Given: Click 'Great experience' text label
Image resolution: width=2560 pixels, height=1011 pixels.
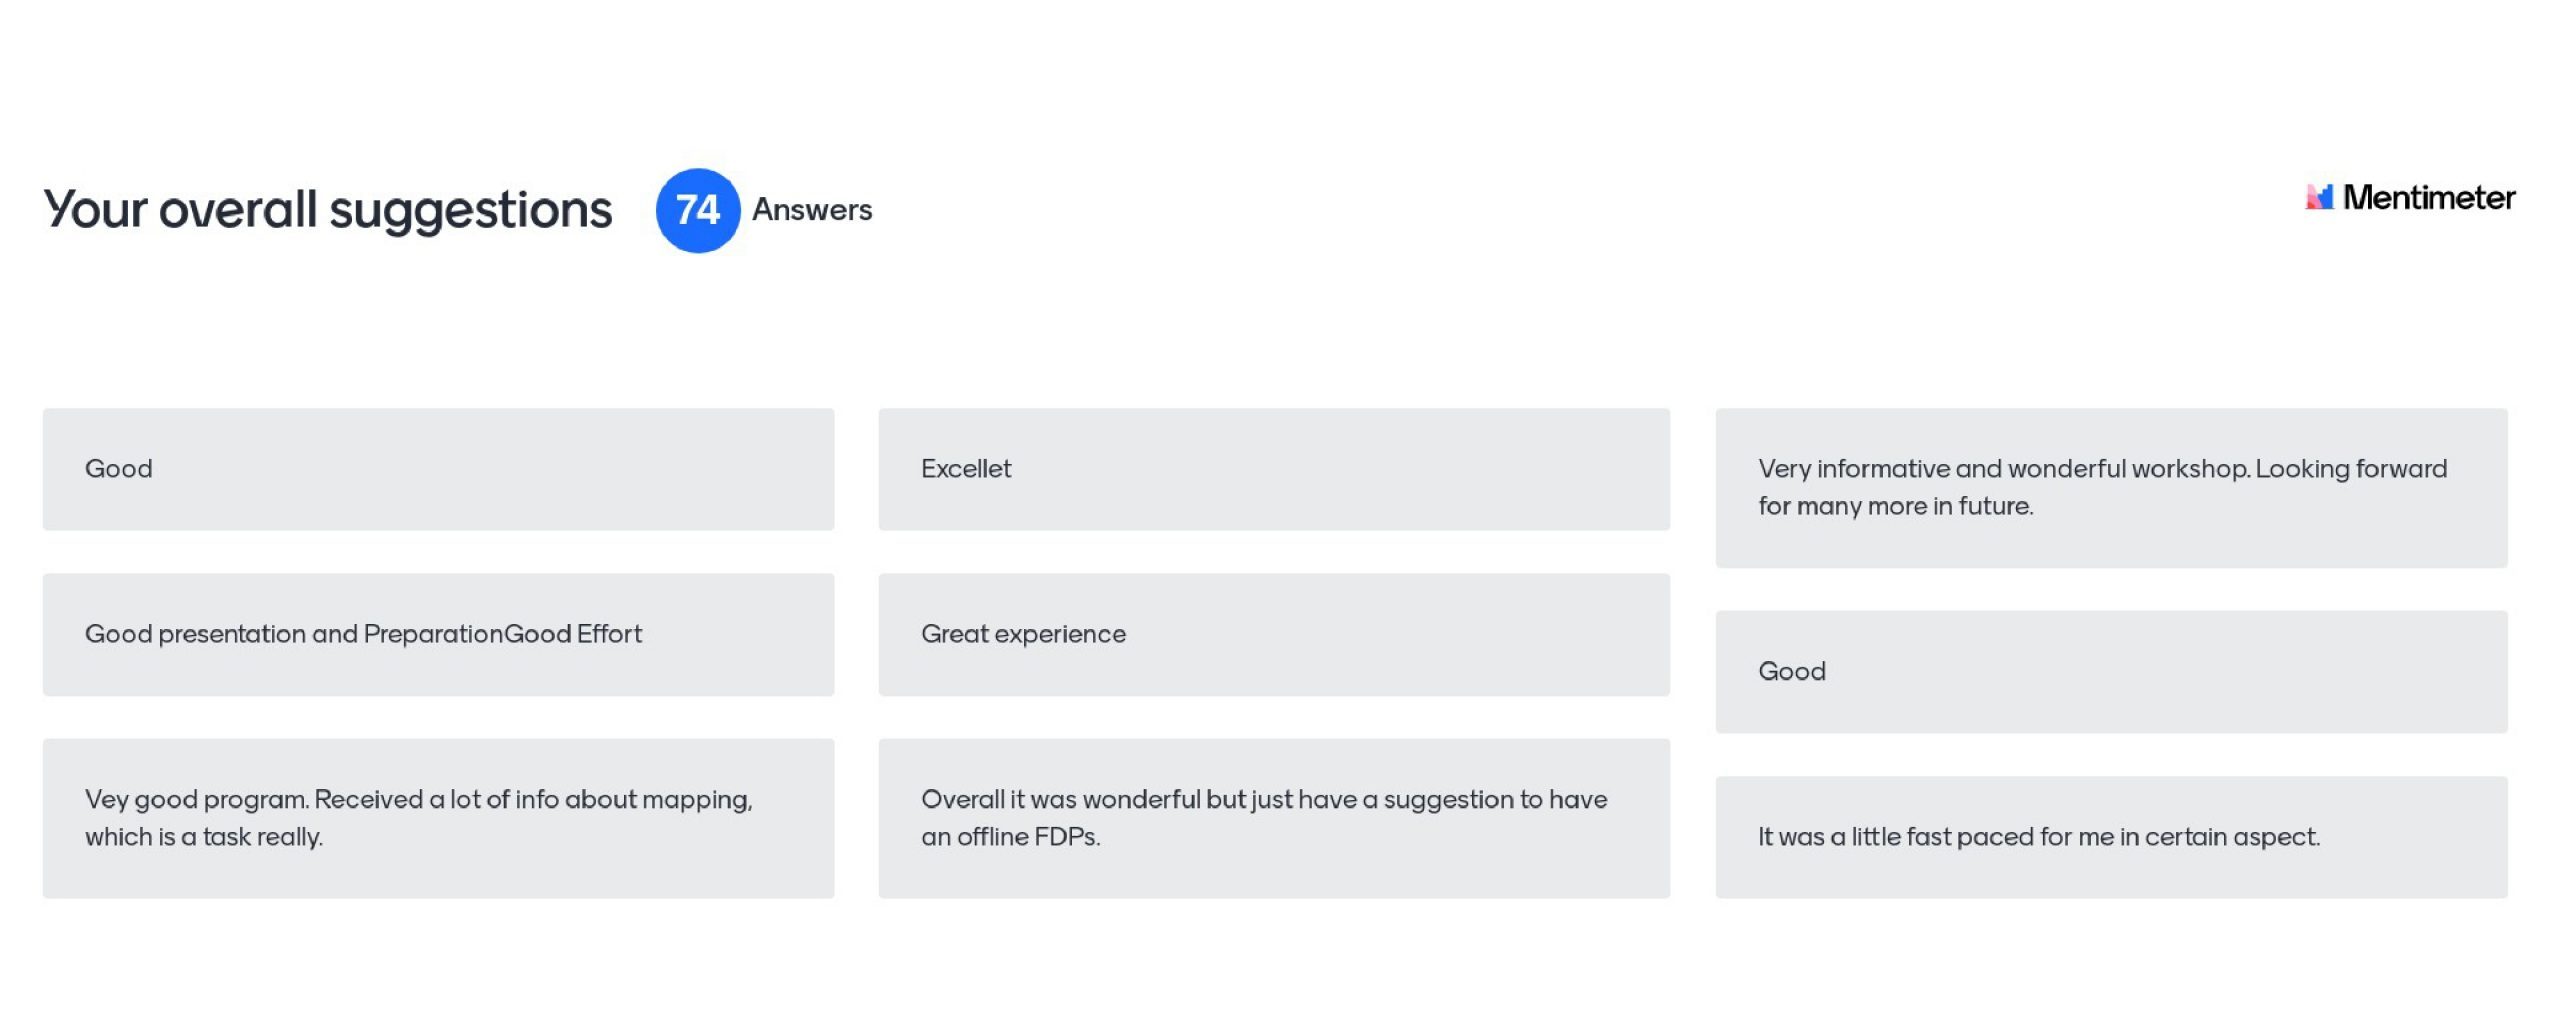Looking at the screenshot, I should coord(1023,635).
